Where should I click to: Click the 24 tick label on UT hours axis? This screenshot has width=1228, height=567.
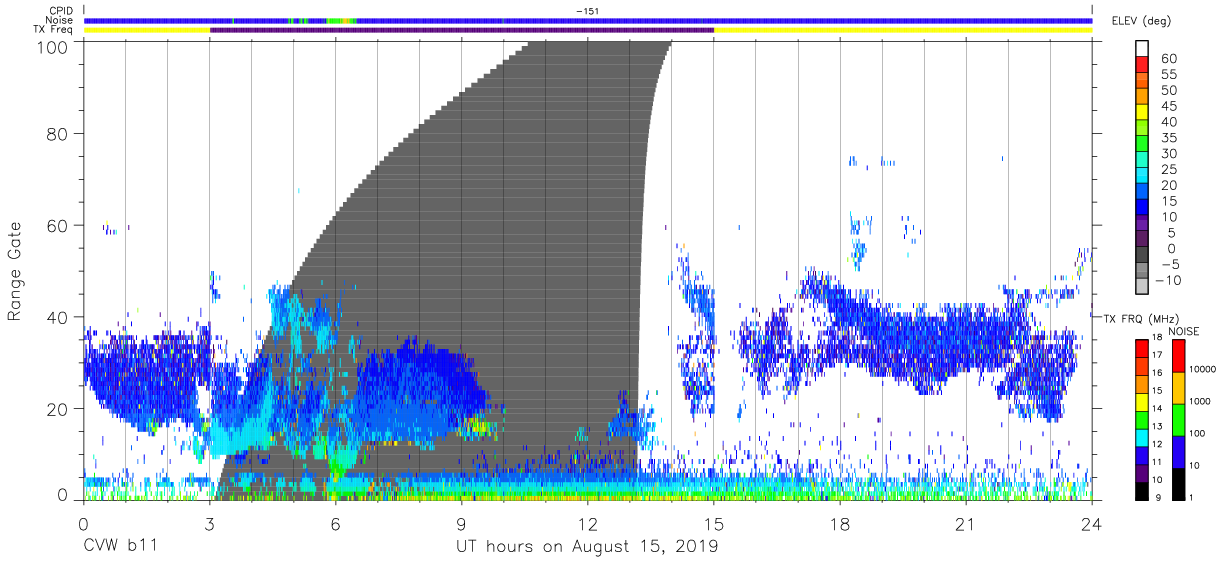pyautogui.click(x=1091, y=523)
